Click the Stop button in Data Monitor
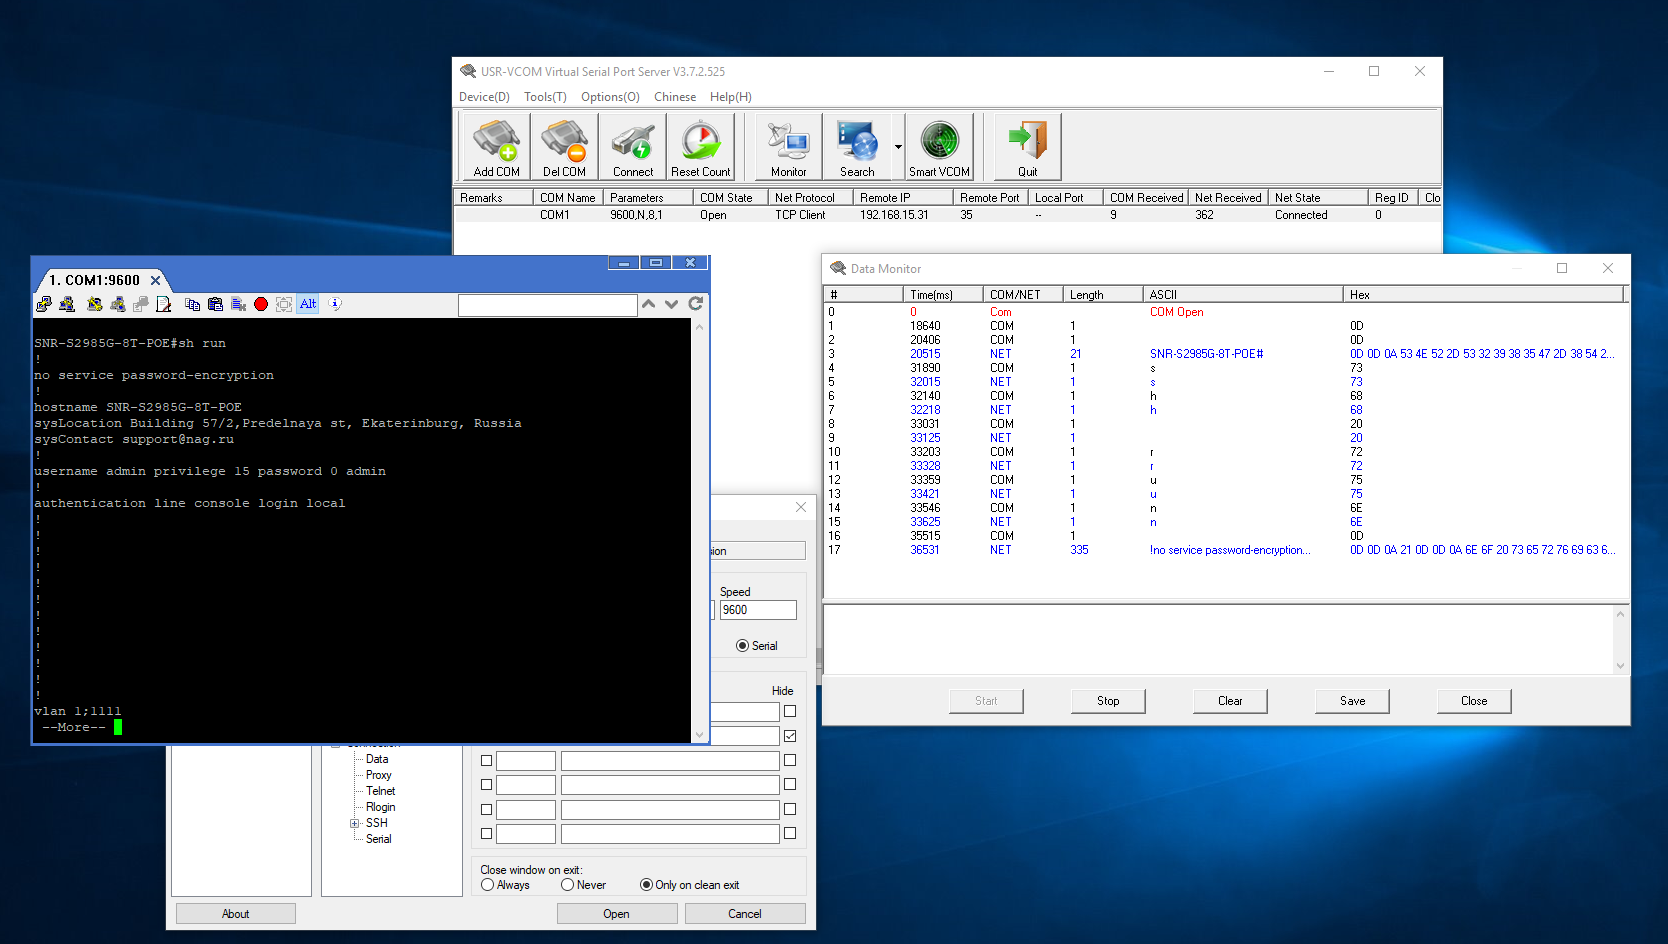Viewport: 1668px width, 944px height. 1108,701
